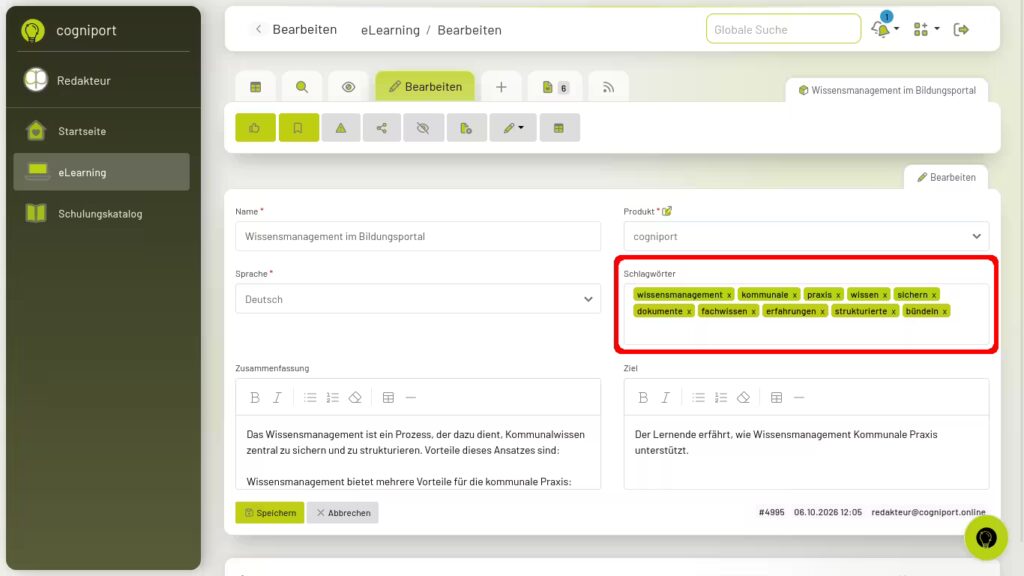Insert horizontal line in Zusammenfassung editor

(x=411, y=398)
